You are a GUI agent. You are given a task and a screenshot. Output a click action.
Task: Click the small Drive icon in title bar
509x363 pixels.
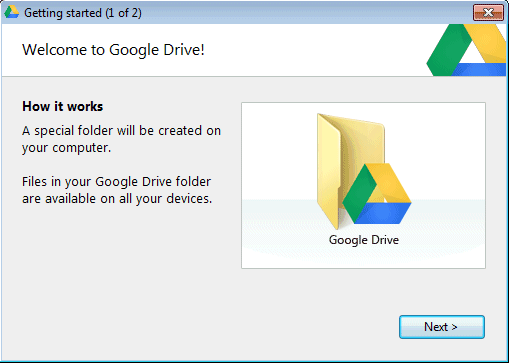click(x=11, y=12)
